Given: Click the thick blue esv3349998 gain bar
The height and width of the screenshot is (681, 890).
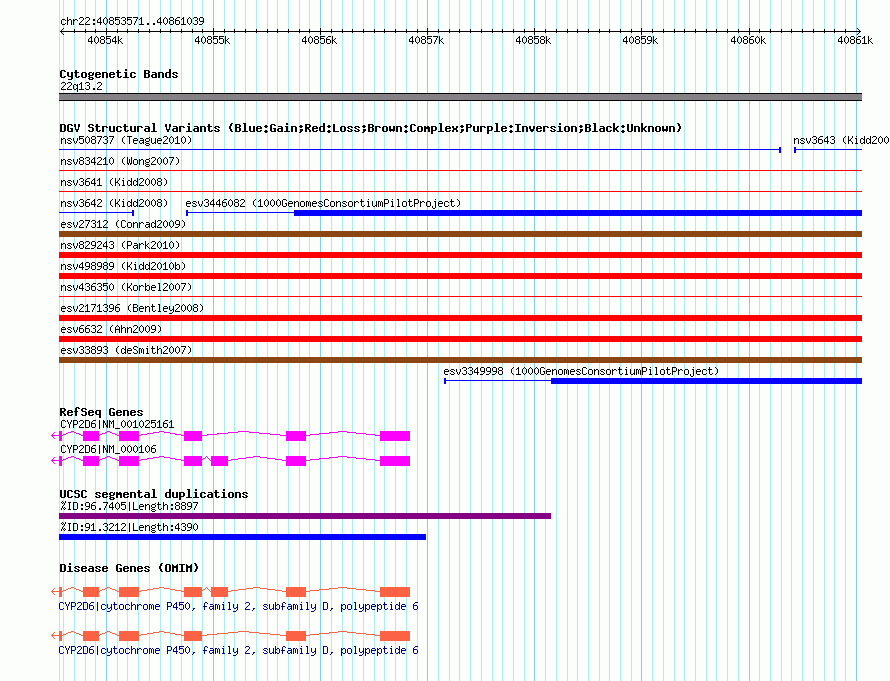Looking at the screenshot, I should pyautogui.click(x=707, y=381).
